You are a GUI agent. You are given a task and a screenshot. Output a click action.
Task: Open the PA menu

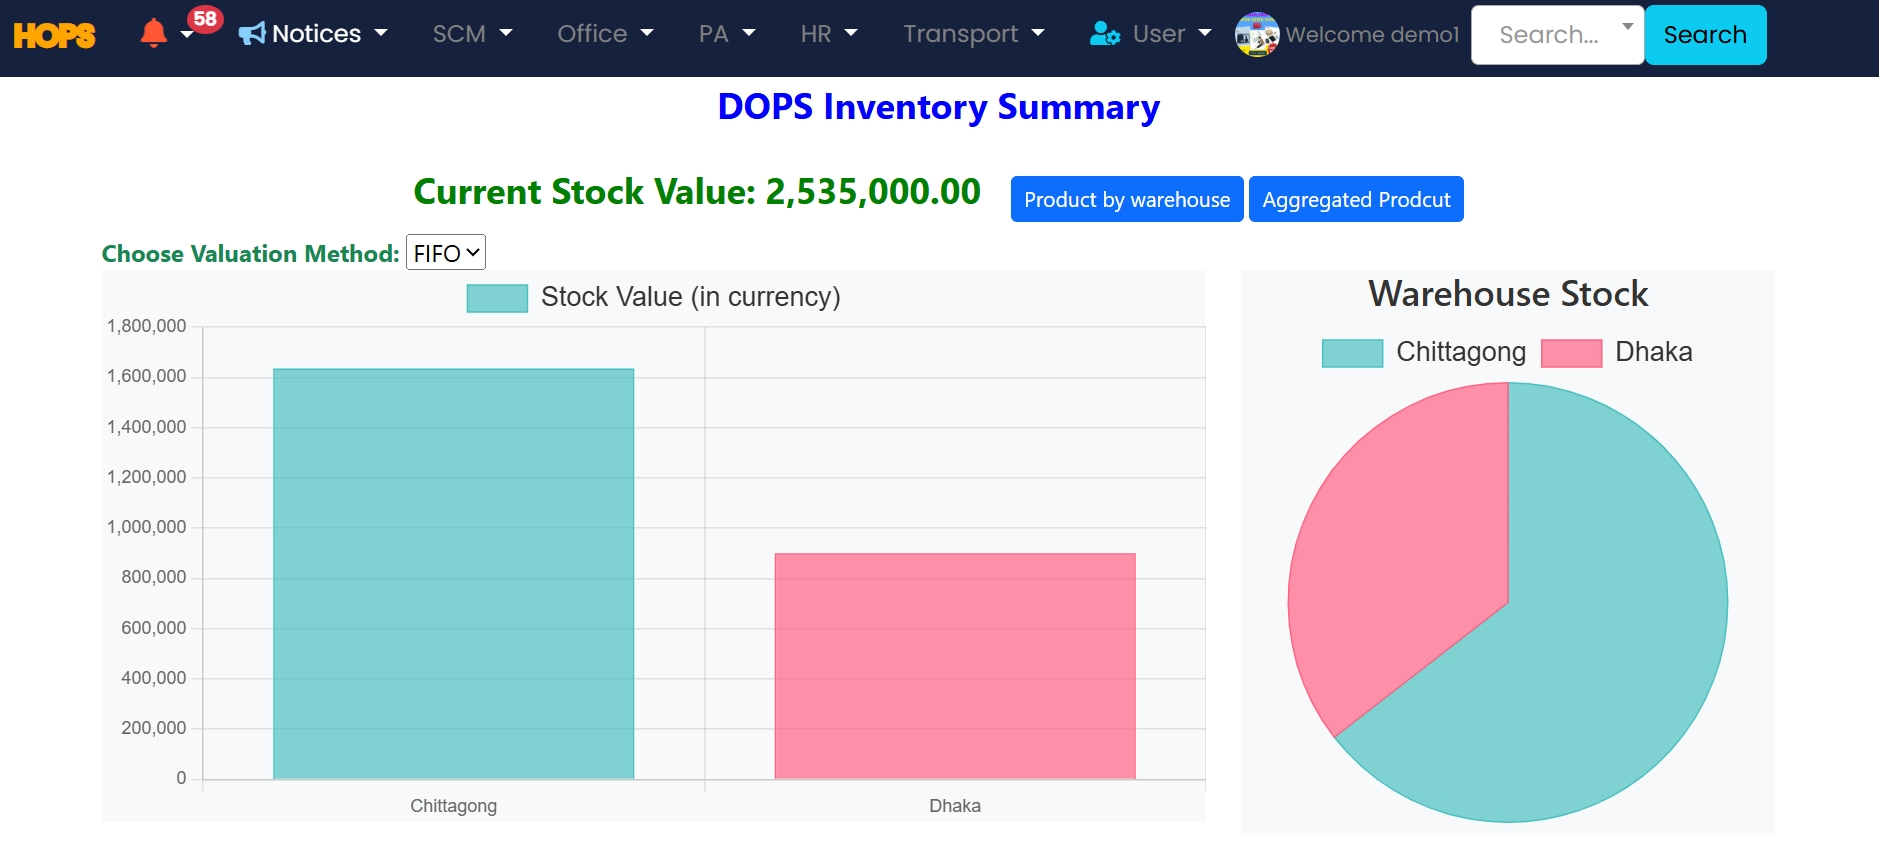coord(727,34)
